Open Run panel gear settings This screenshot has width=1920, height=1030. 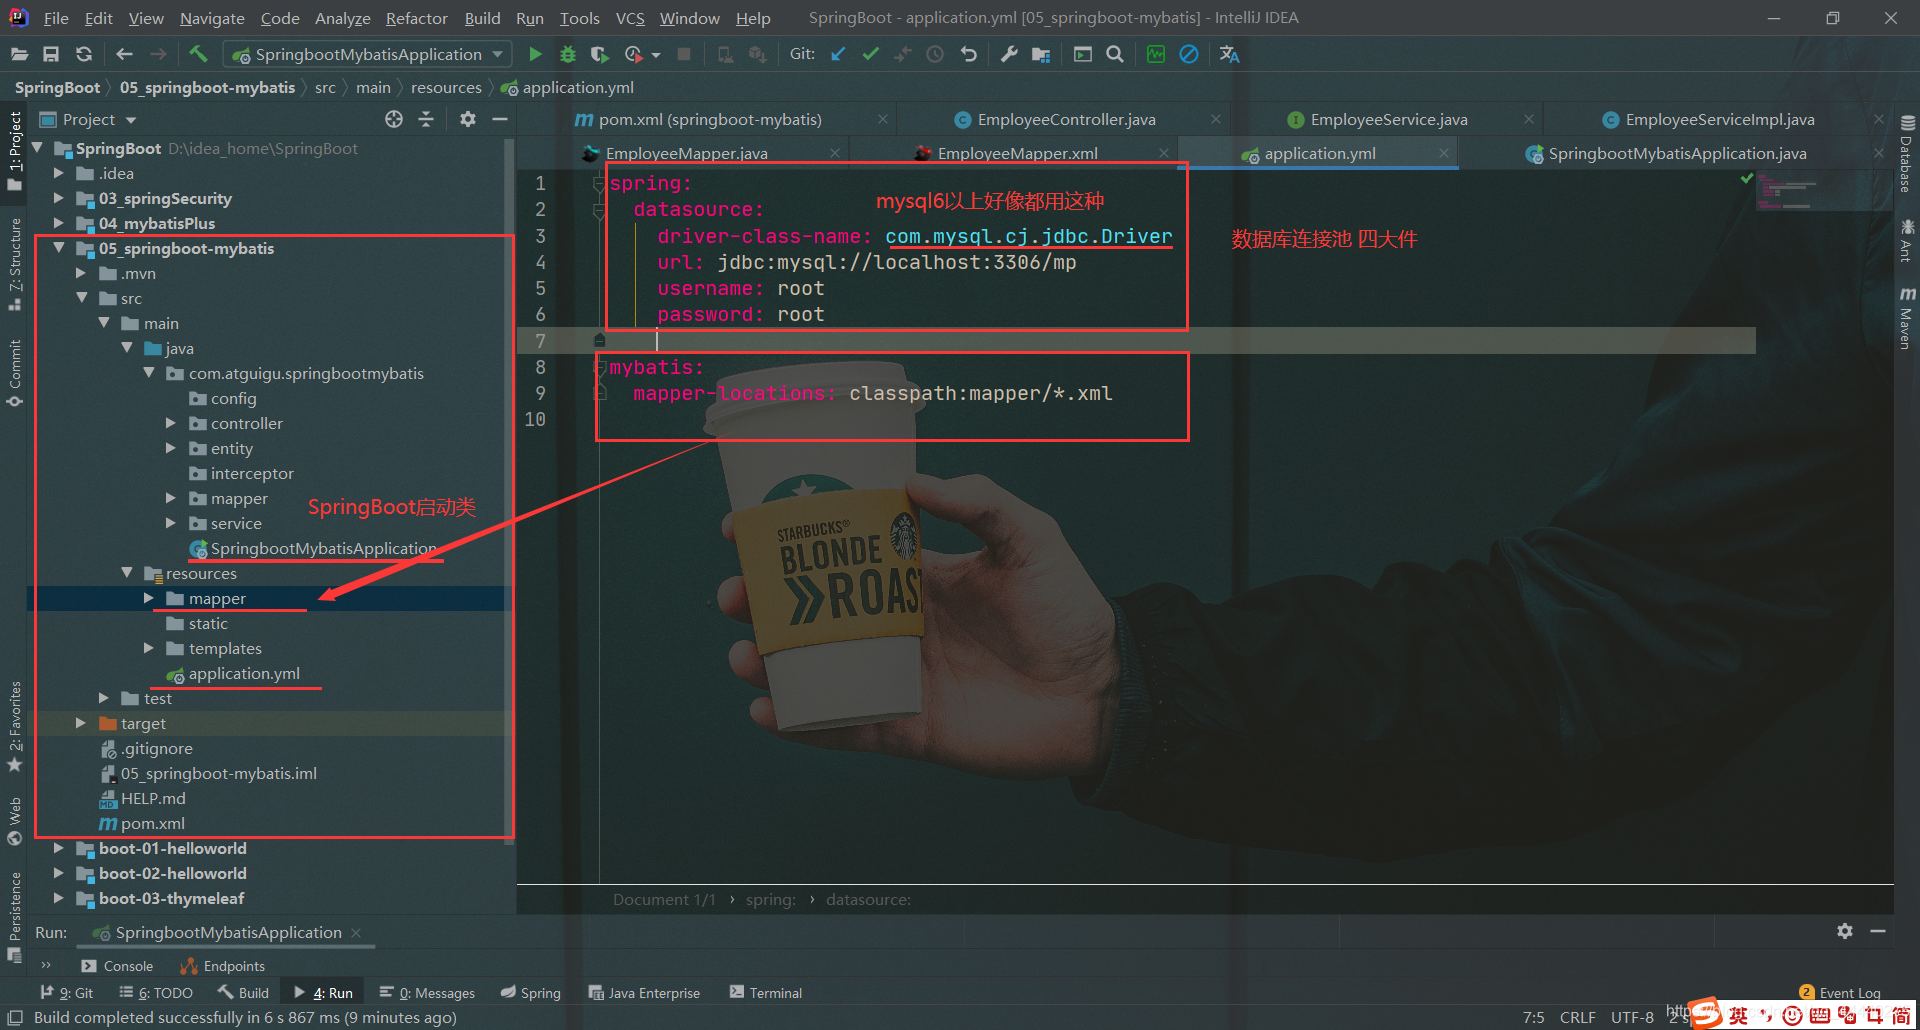(1845, 931)
